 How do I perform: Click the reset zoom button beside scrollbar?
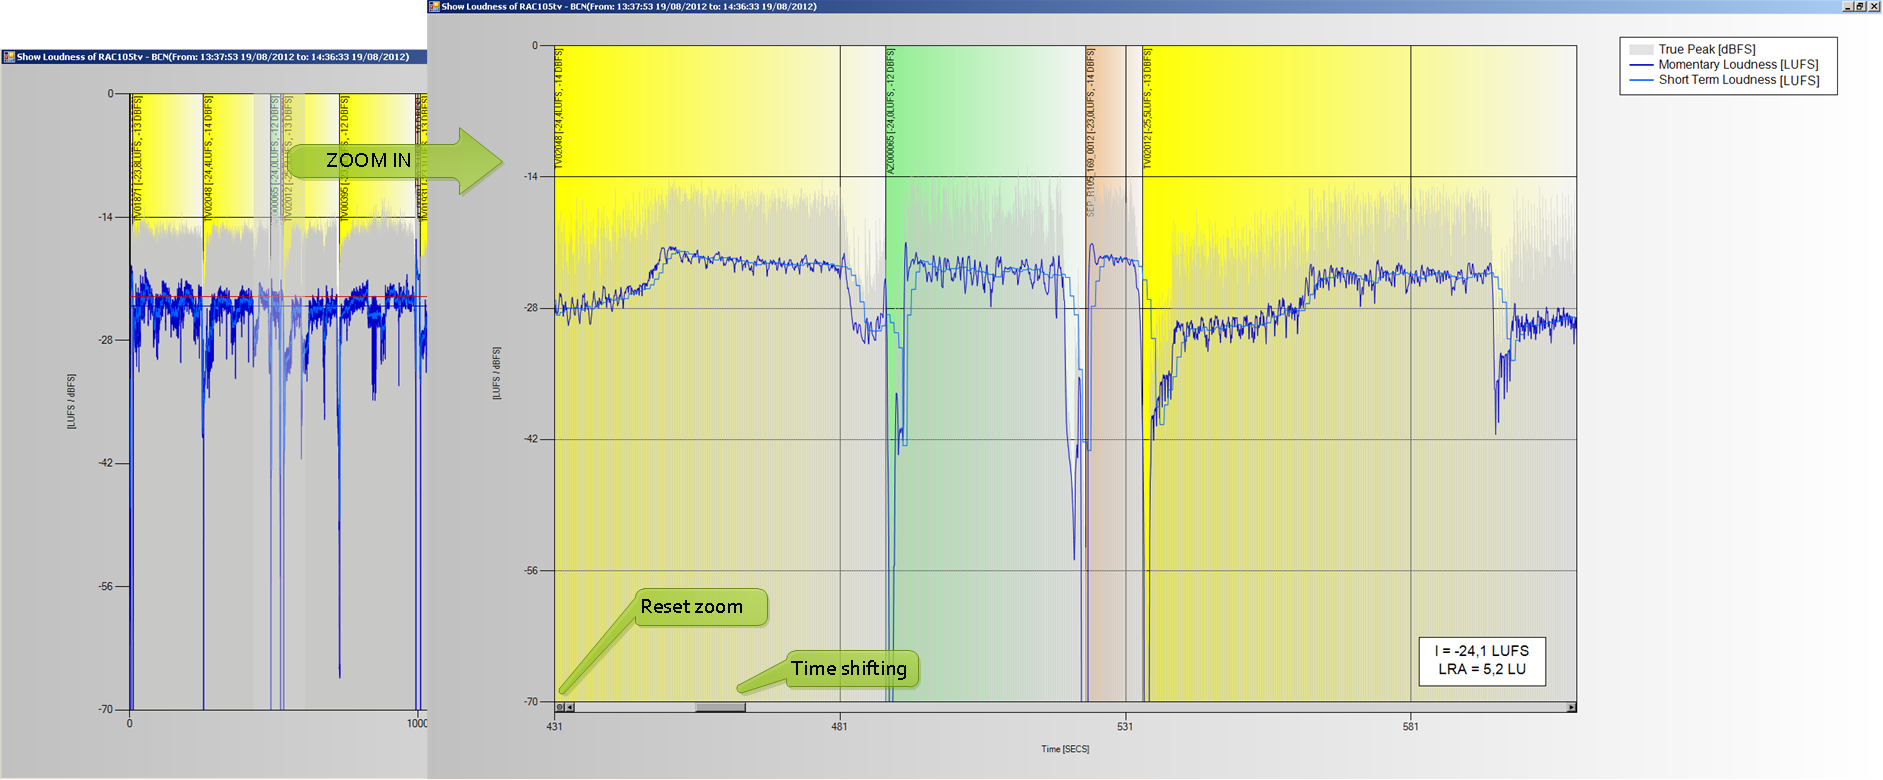pos(560,707)
